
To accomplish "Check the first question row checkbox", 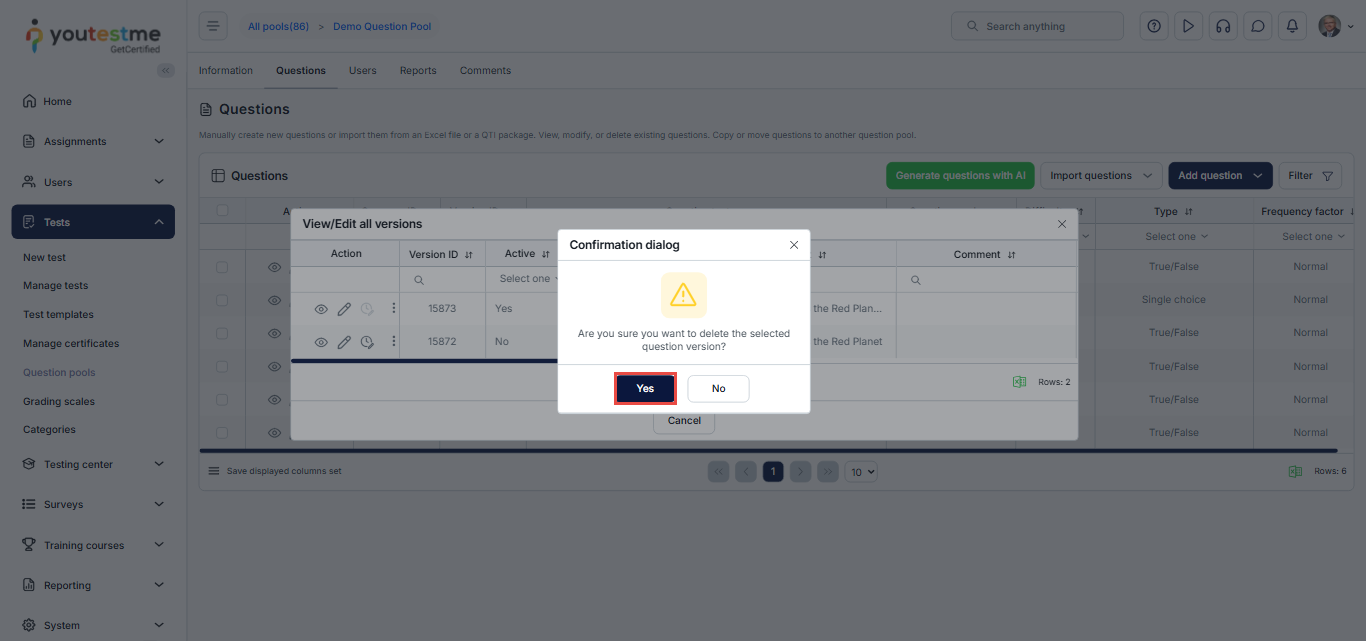I will (x=222, y=267).
